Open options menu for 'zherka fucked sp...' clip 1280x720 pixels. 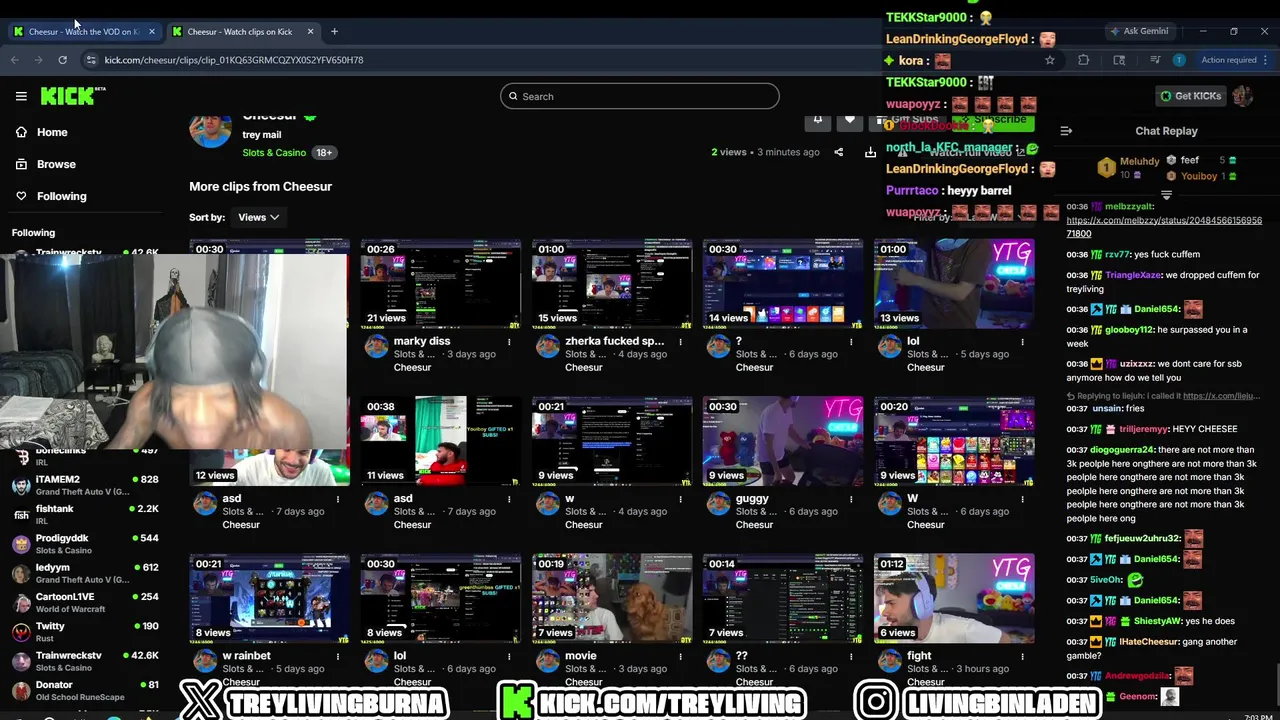680,342
